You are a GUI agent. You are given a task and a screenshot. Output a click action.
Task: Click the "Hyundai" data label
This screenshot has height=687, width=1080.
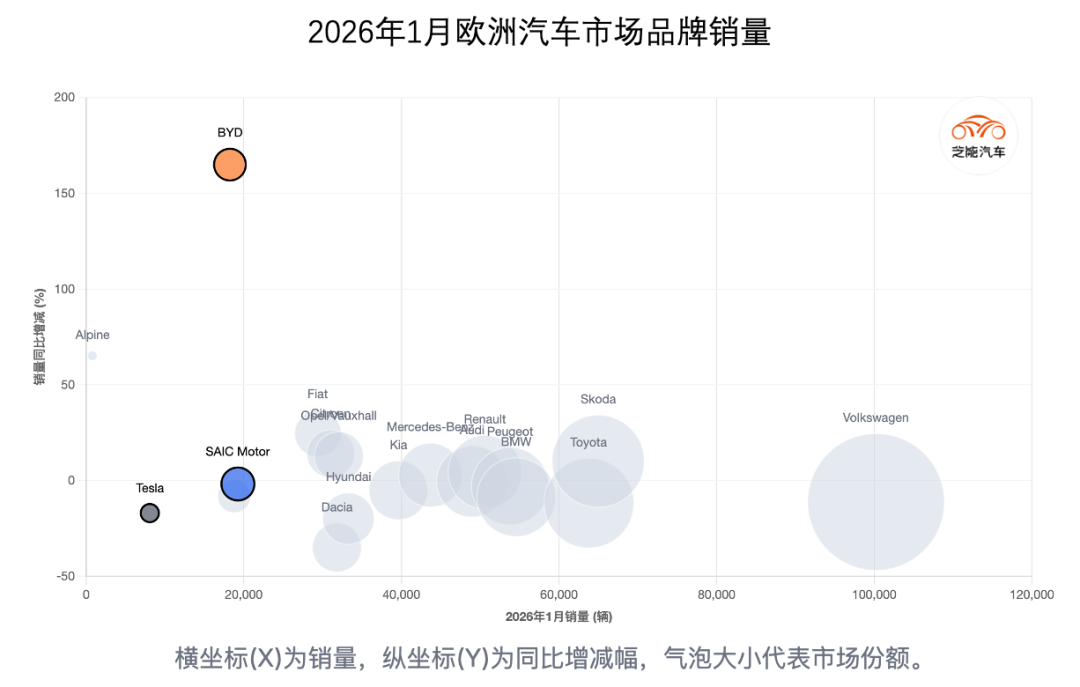point(349,477)
